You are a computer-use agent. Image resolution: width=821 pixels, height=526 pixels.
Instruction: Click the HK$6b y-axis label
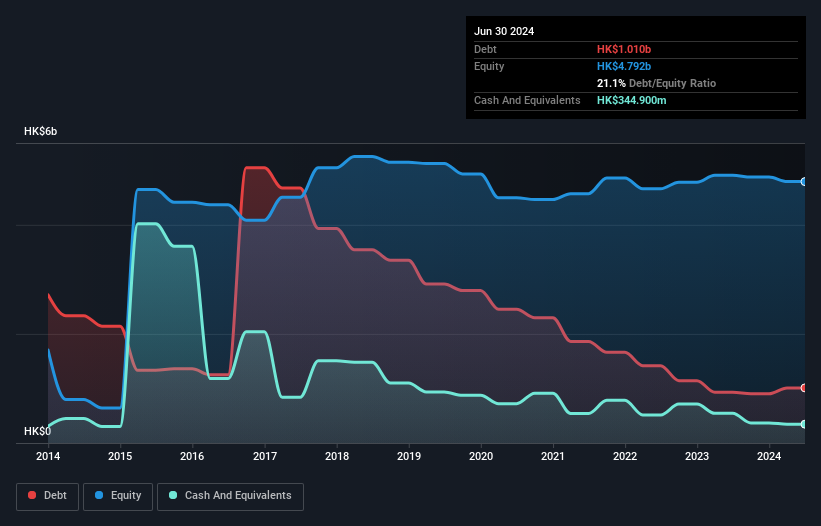click(40, 131)
